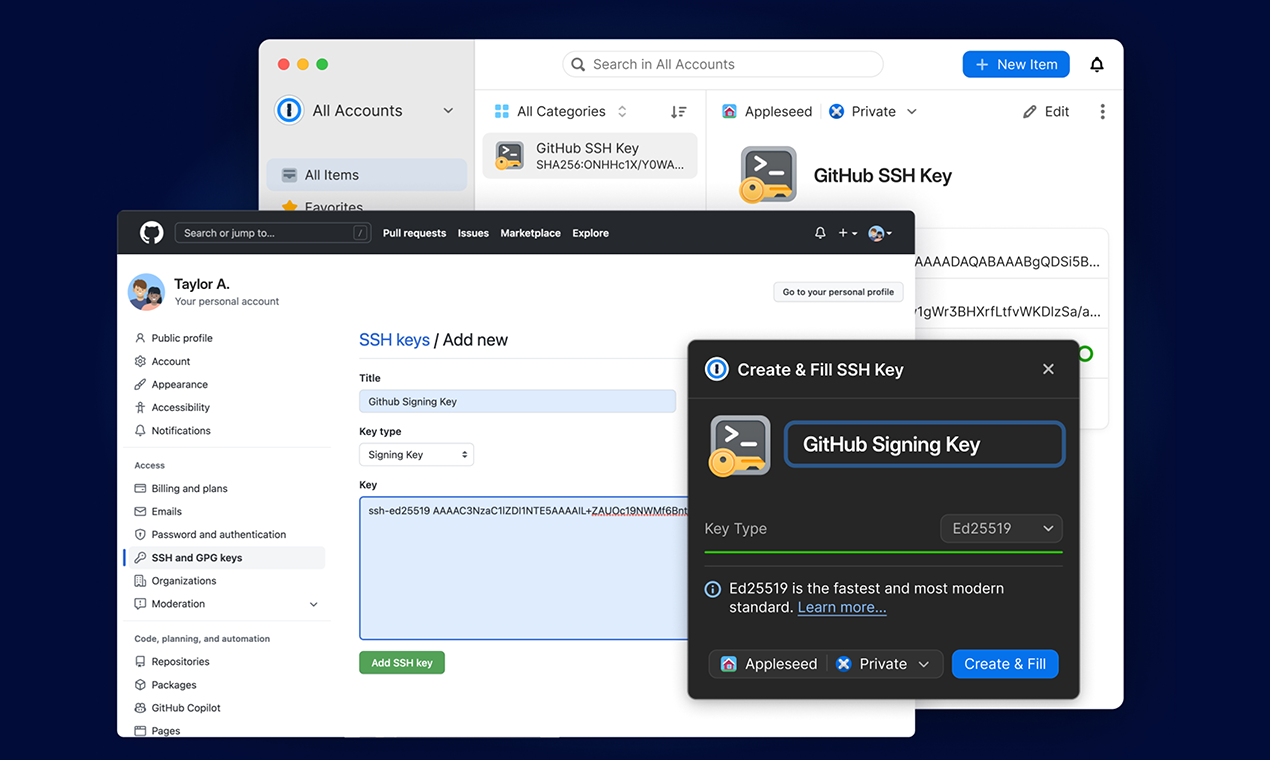Open Account settings page
1270x760 pixels.
171,361
